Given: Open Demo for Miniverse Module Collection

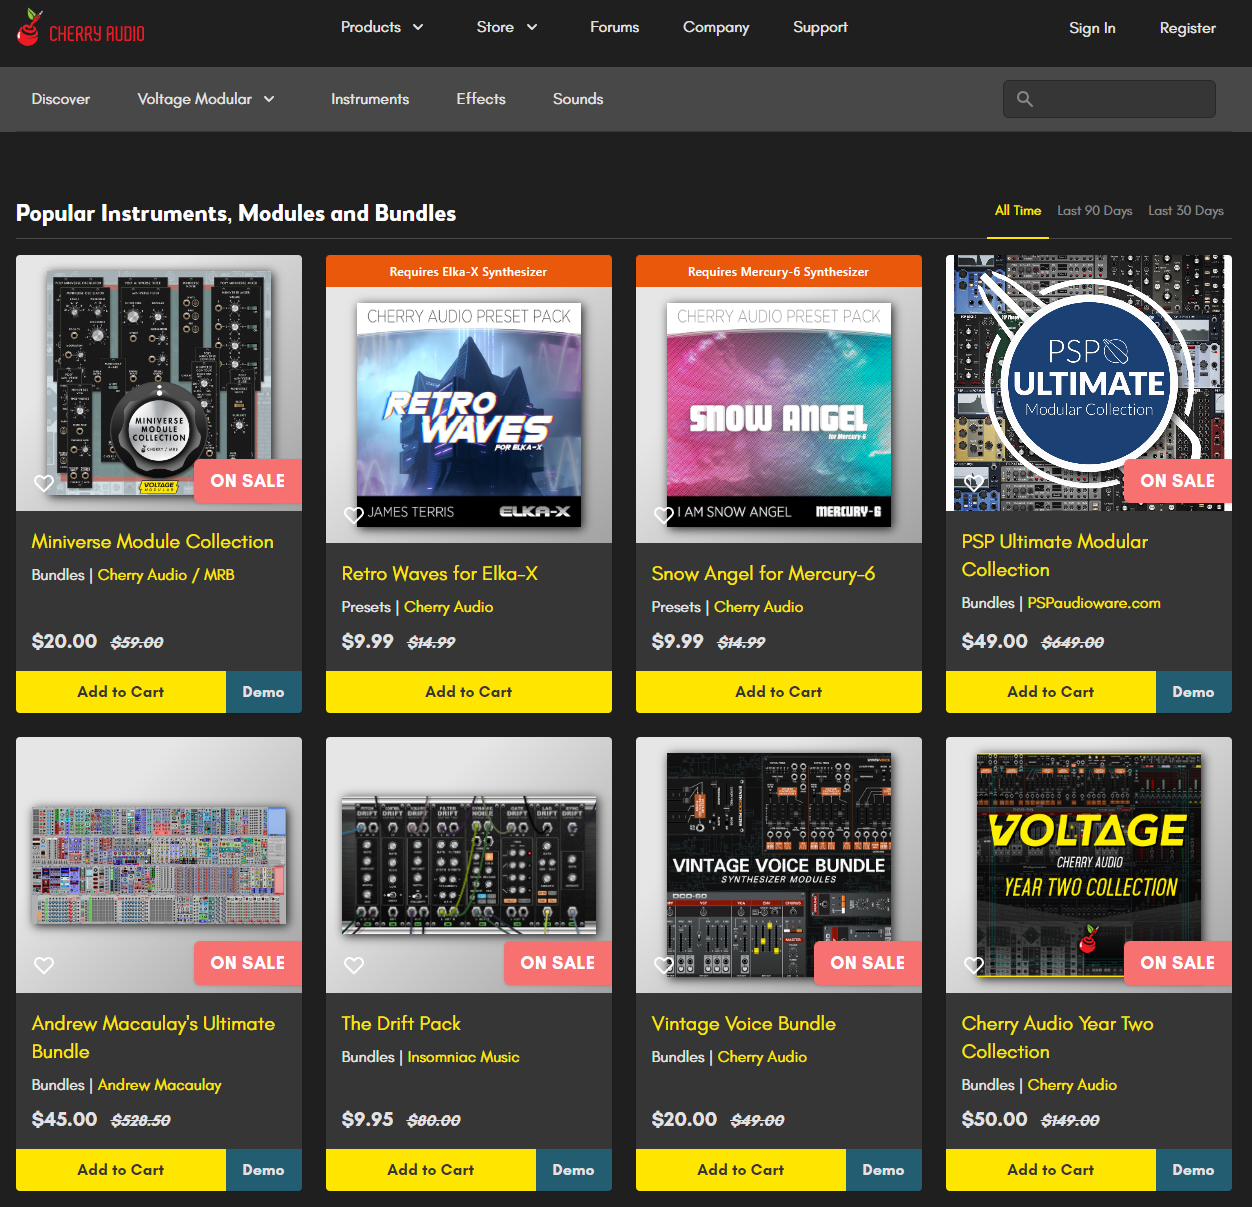Looking at the screenshot, I should coord(264,692).
